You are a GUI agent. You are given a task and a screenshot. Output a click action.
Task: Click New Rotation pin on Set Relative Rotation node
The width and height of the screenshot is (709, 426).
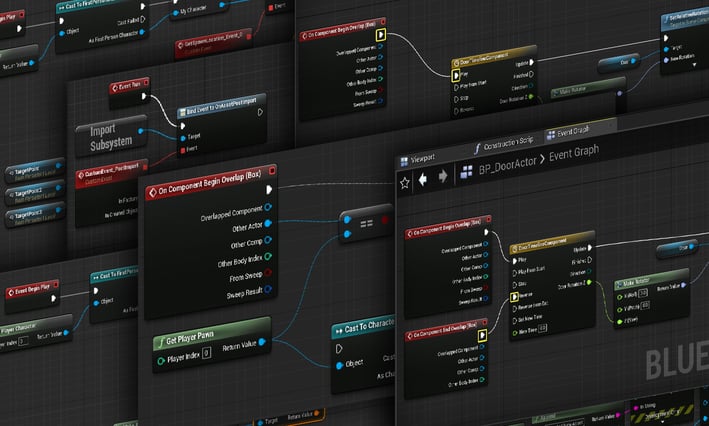click(x=666, y=60)
